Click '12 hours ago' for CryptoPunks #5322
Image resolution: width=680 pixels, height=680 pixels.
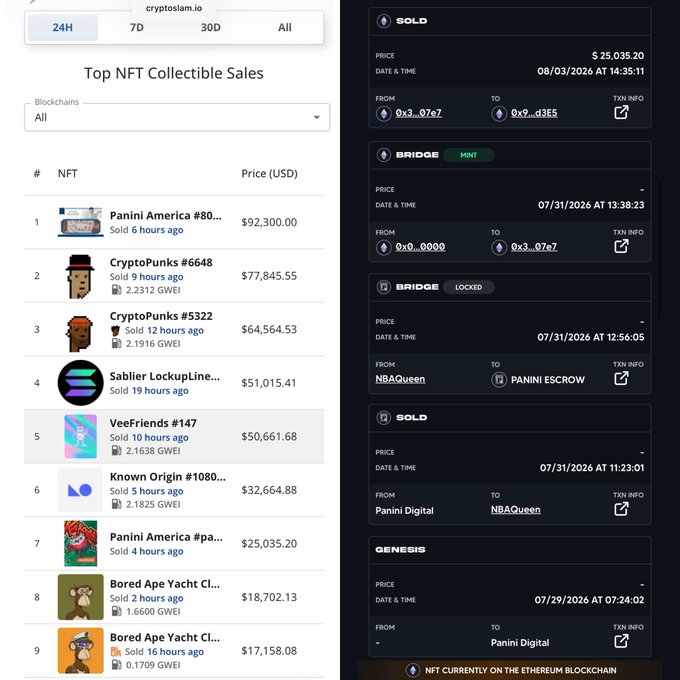[175, 330]
